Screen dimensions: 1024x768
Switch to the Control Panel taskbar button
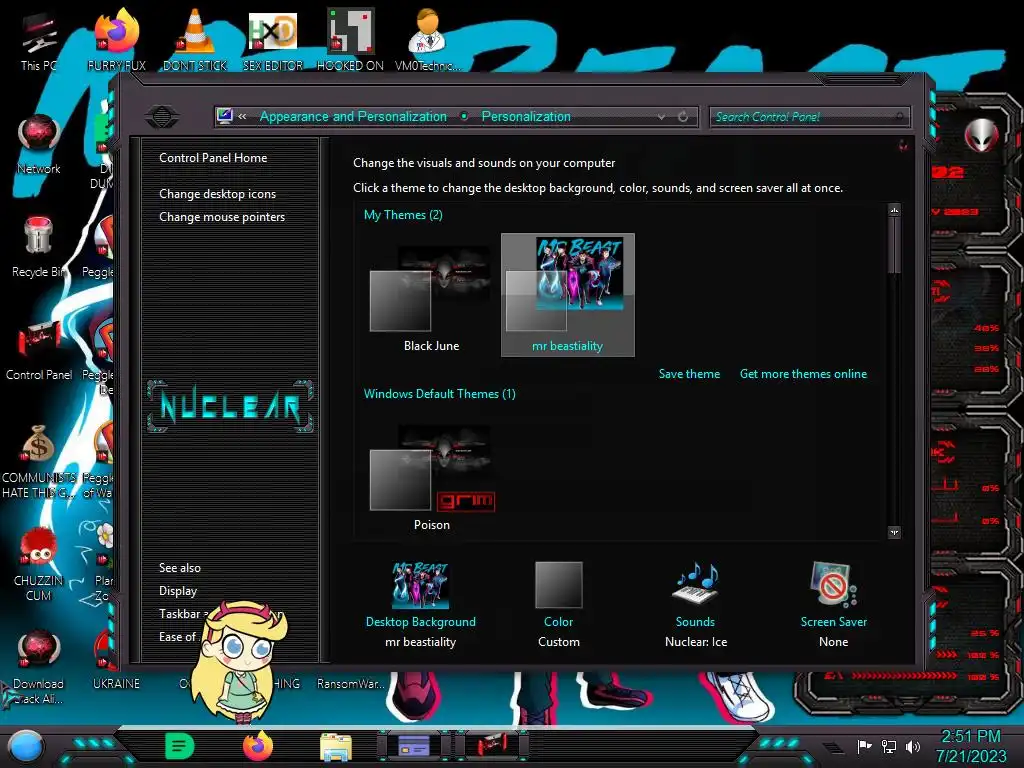(x=491, y=746)
